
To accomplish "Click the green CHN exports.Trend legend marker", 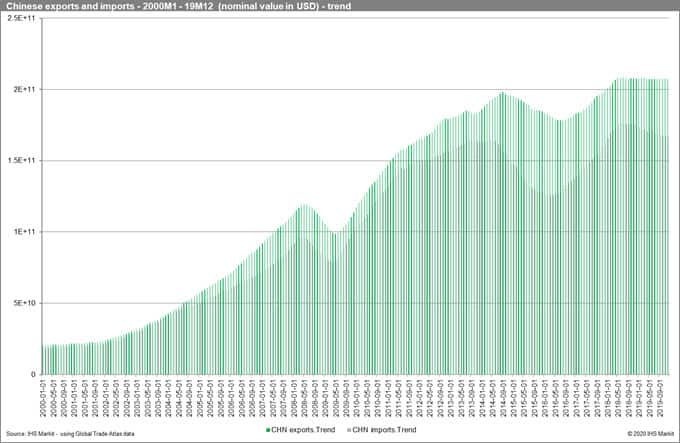I will click(268, 430).
